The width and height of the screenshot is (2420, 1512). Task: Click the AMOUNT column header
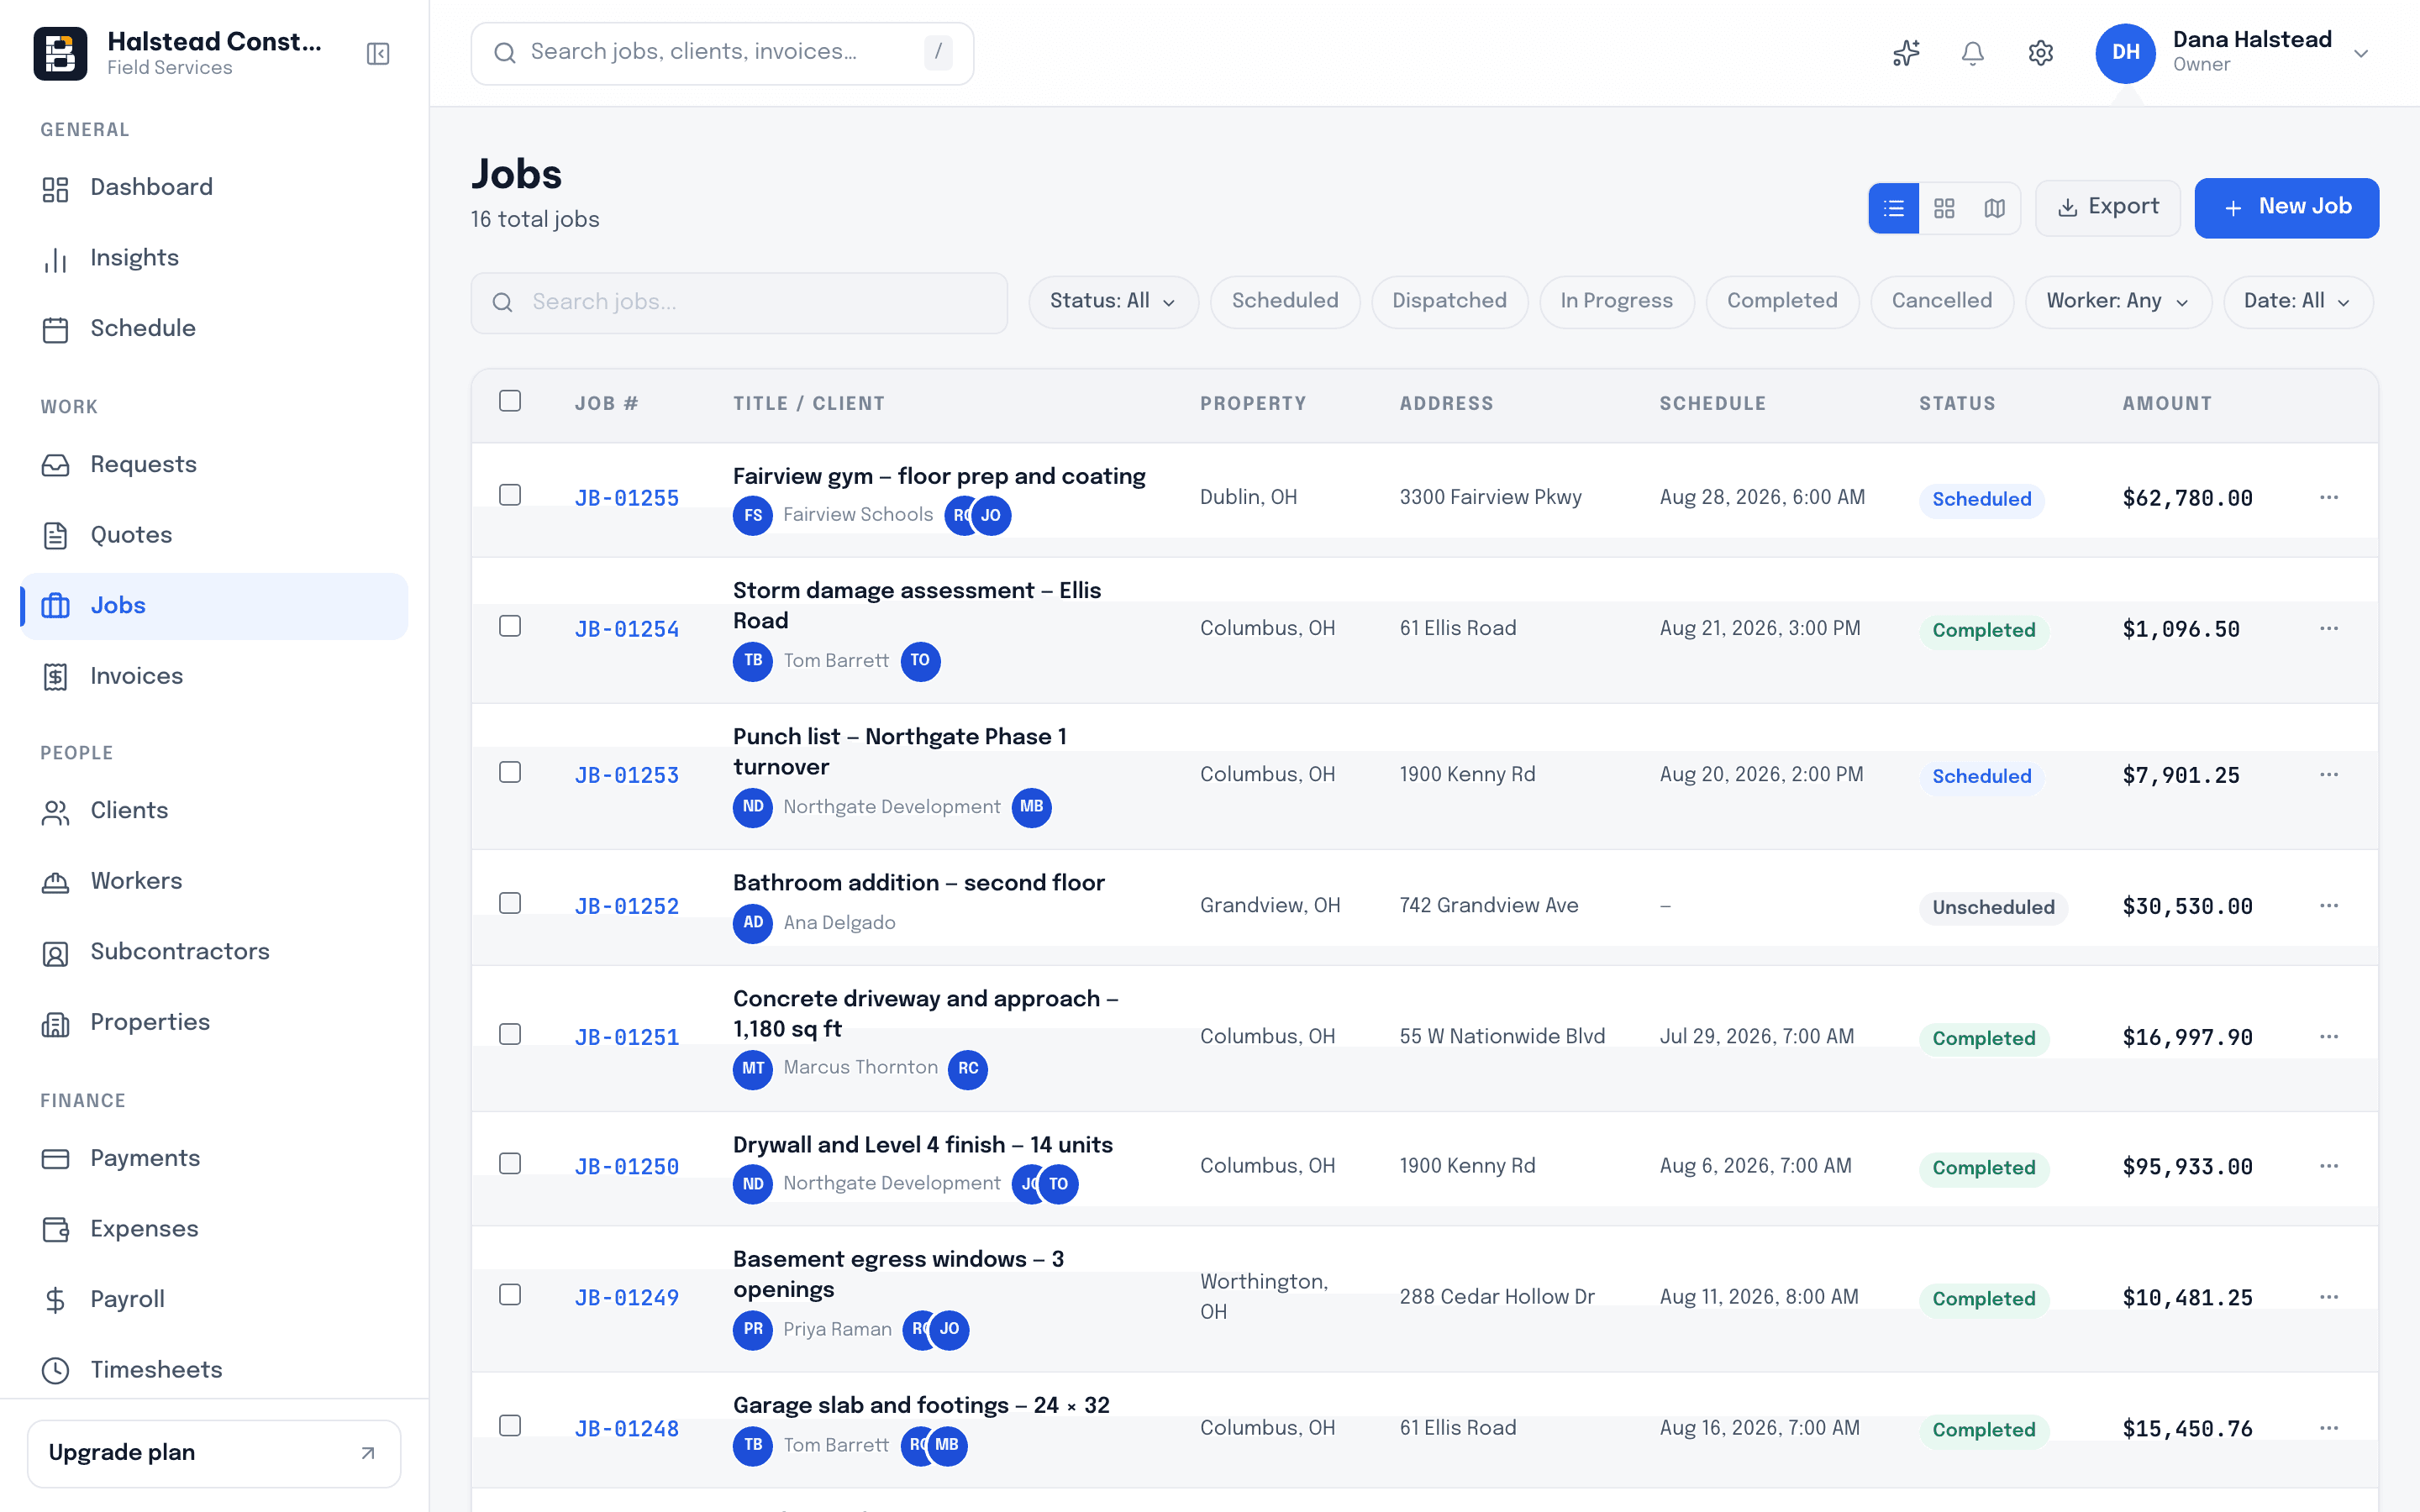pyautogui.click(x=2166, y=403)
